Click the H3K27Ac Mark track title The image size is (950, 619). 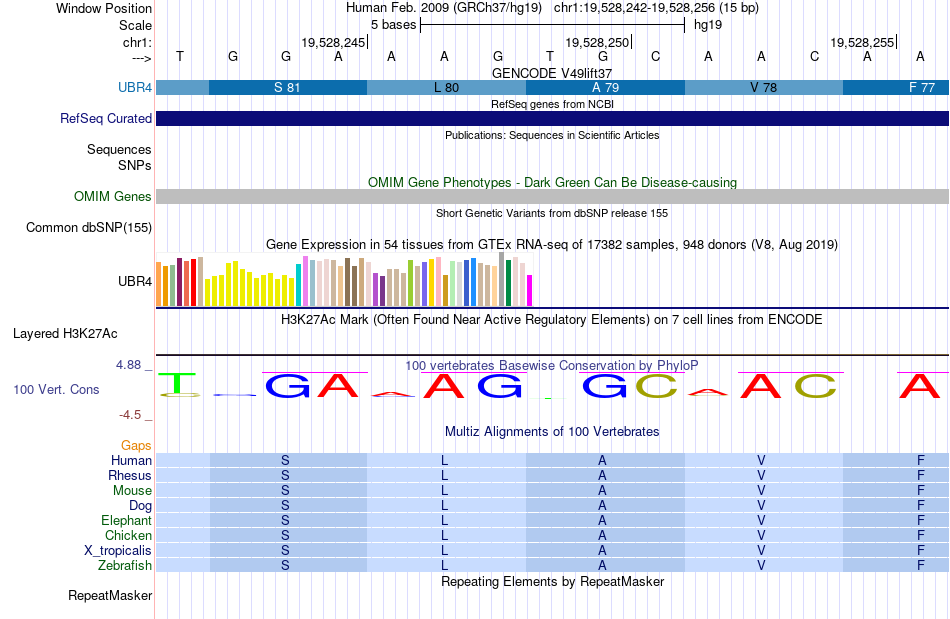click(552, 319)
